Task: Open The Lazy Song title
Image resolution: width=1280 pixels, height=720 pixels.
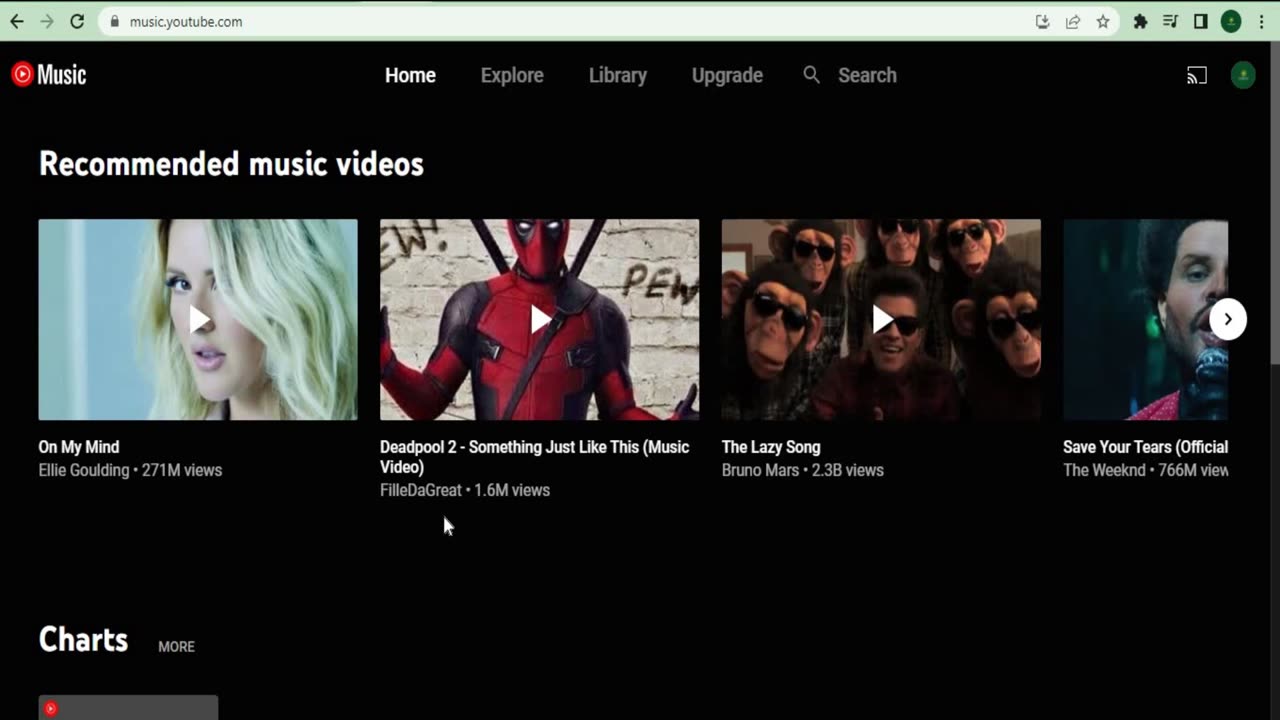Action: click(771, 447)
